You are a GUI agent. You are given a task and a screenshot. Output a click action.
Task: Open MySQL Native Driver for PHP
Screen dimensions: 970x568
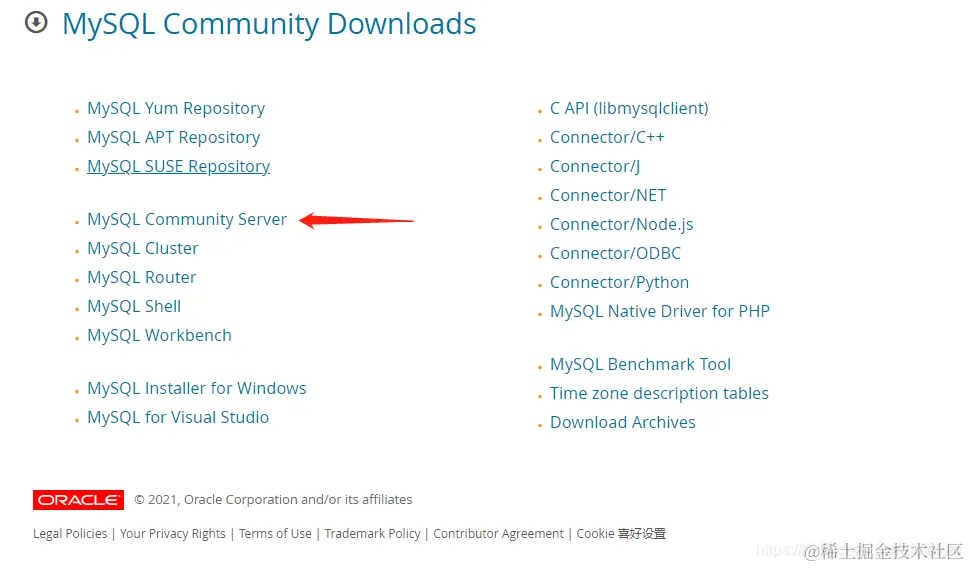[660, 311]
